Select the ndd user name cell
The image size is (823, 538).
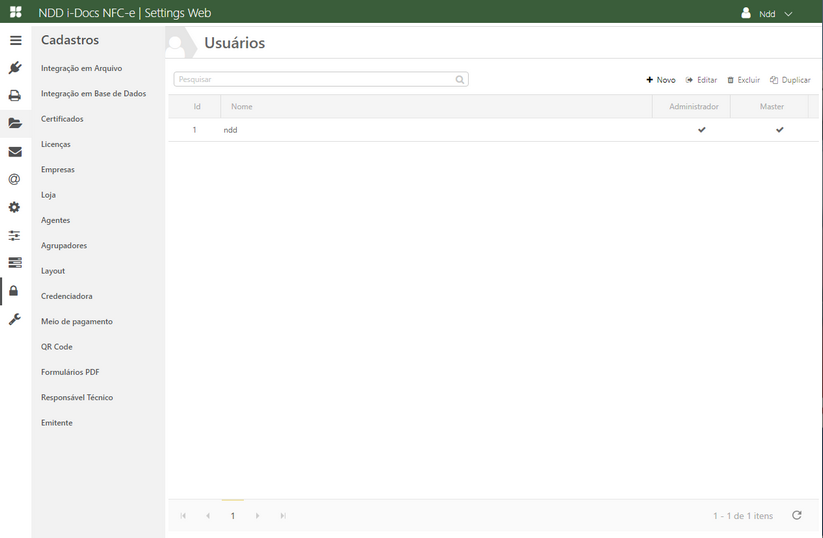230,130
